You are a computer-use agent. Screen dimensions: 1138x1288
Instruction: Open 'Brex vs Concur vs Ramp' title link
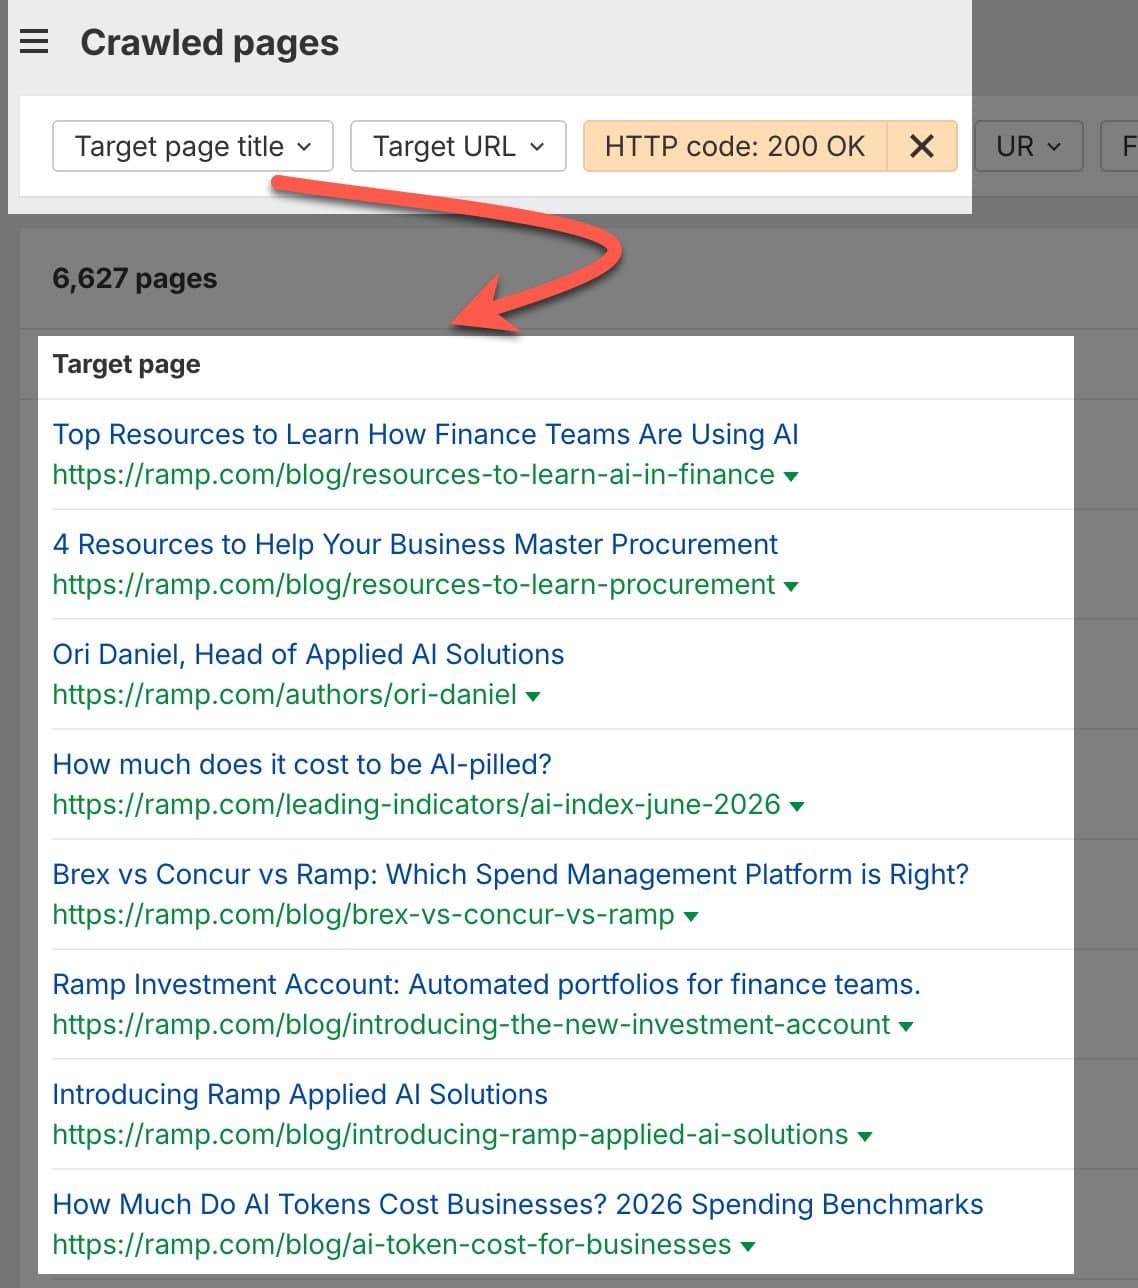point(510,874)
